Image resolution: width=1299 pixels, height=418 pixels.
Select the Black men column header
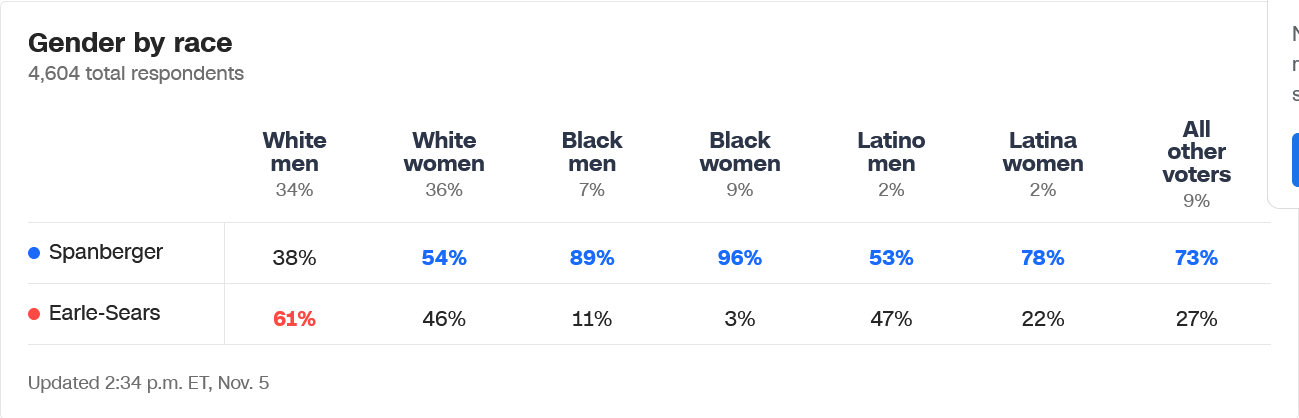(592, 151)
